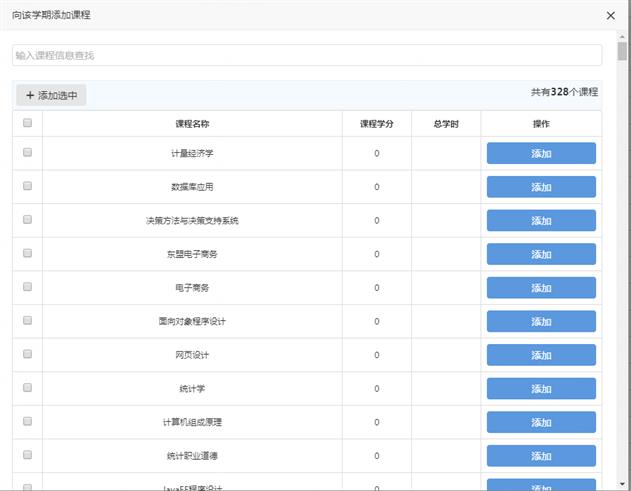Click the 向该学期添加课程 dialog title
The width and height of the screenshot is (631, 491).
tap(51, 15)
